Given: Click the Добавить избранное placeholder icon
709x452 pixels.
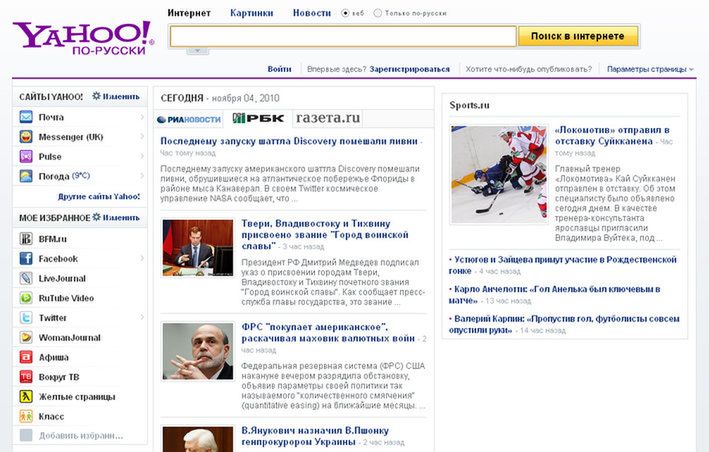Looking at the screenshot, I should pos(26,435).
